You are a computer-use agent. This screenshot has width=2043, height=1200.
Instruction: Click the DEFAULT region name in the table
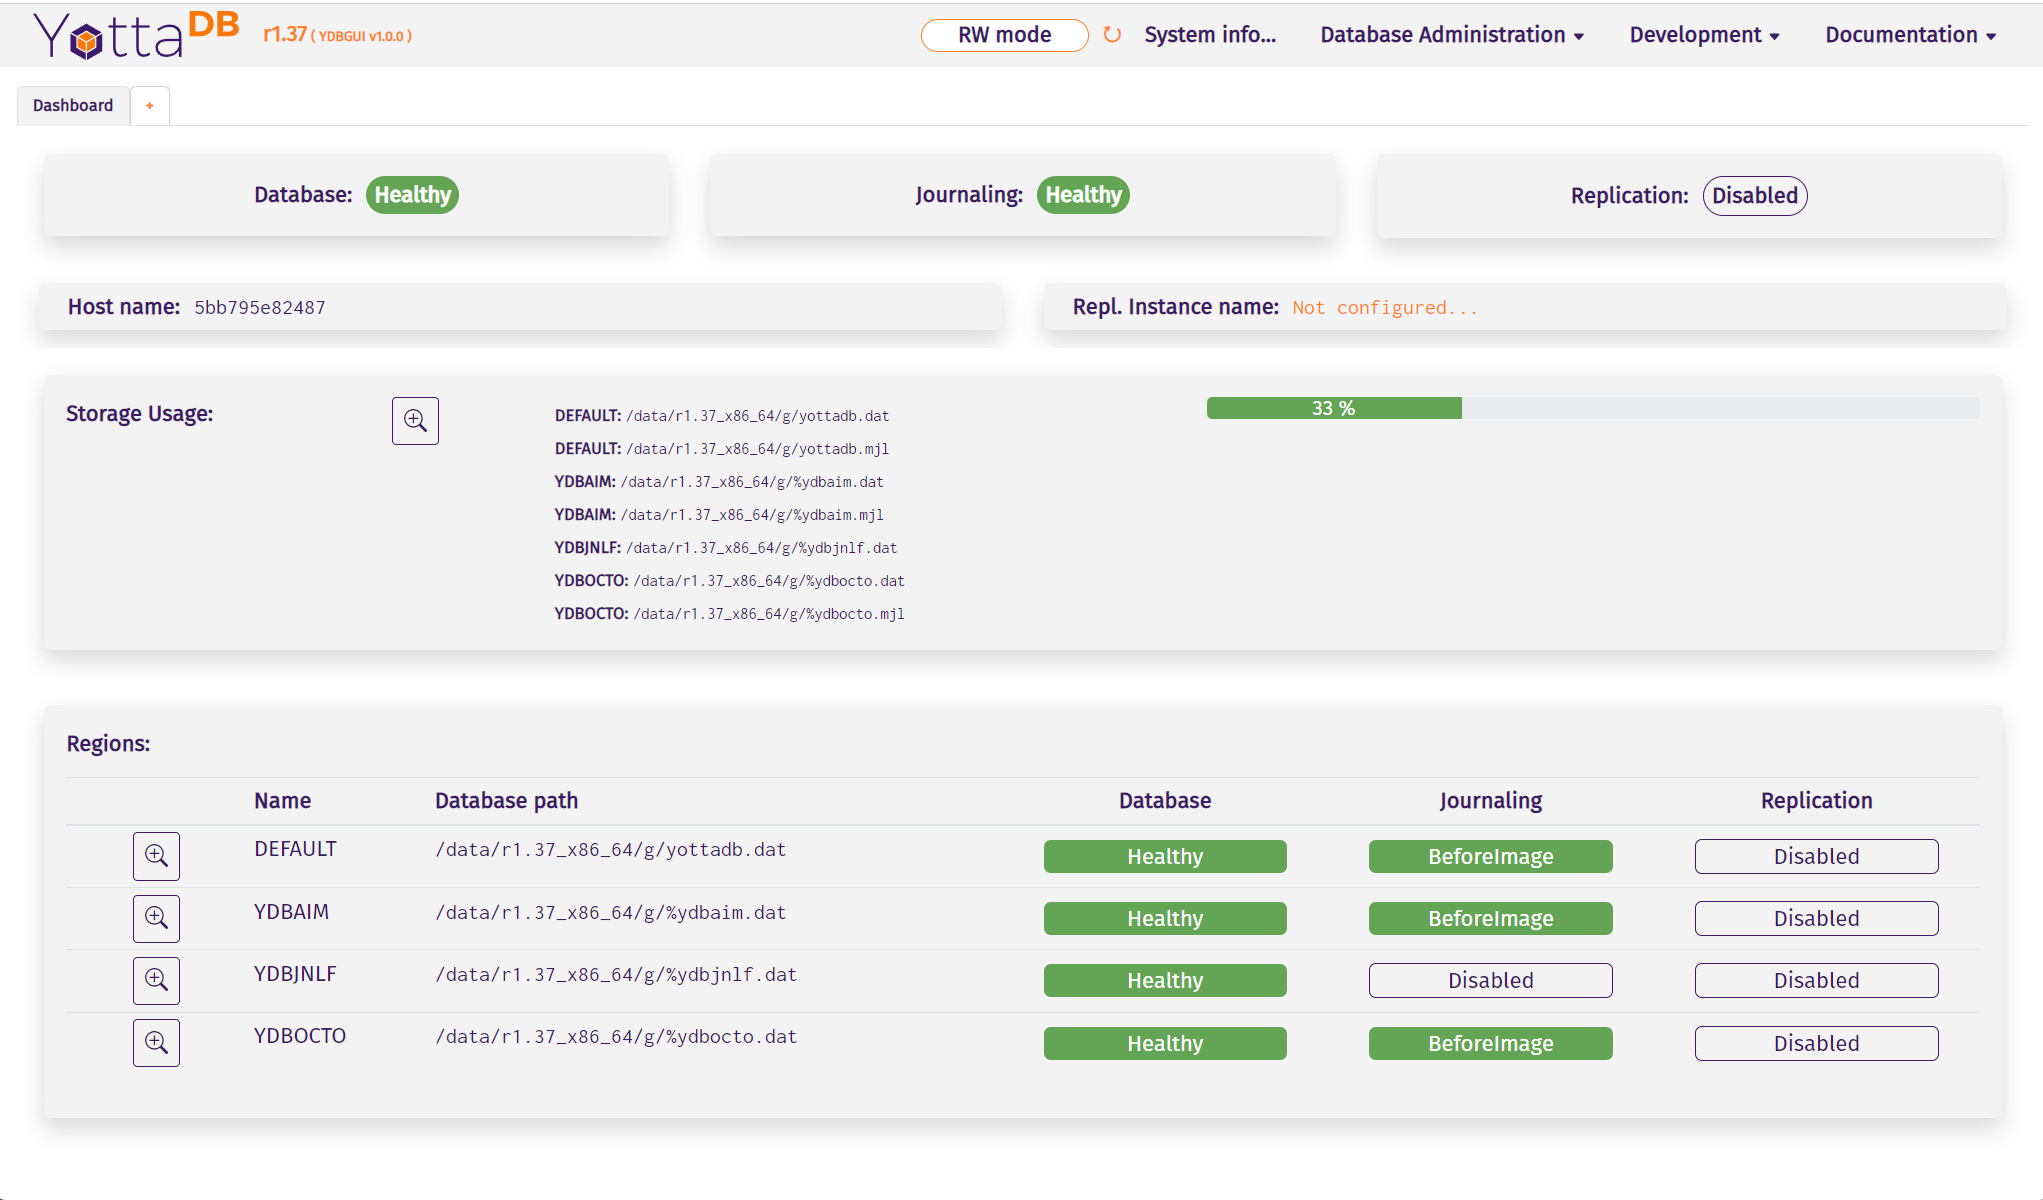tap(295, 849)
